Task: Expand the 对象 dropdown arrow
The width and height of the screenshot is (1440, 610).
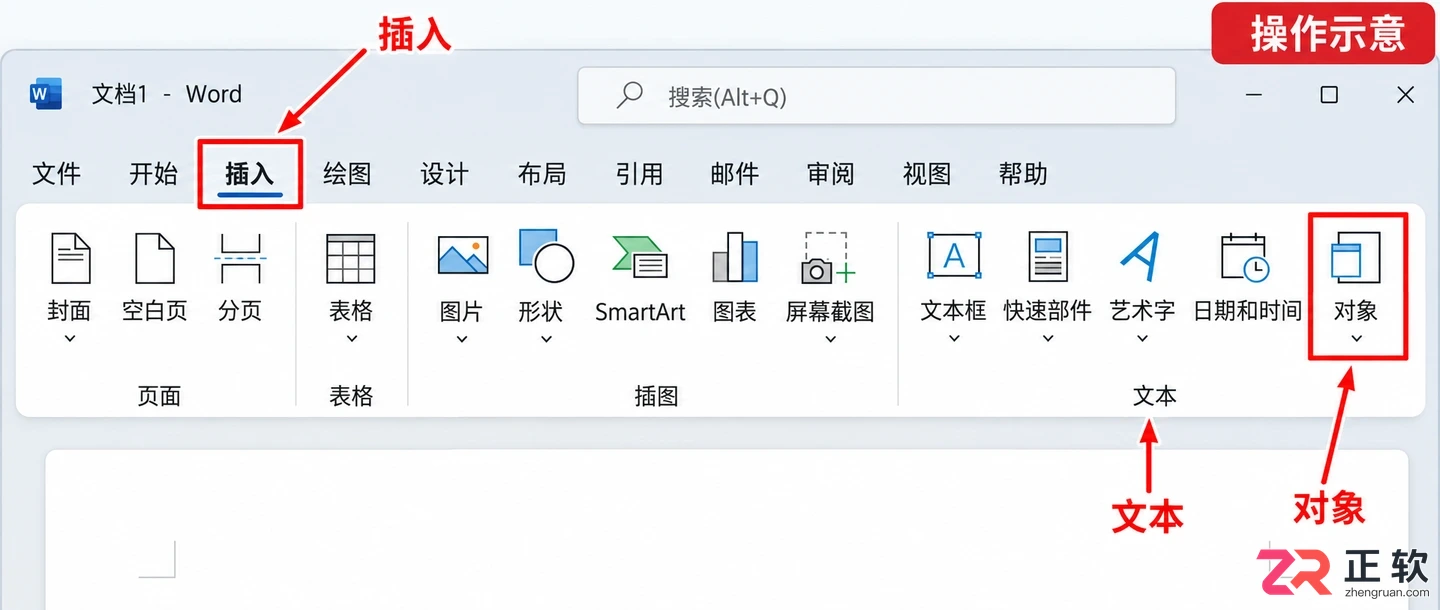Action: (x=1356, y=339)
